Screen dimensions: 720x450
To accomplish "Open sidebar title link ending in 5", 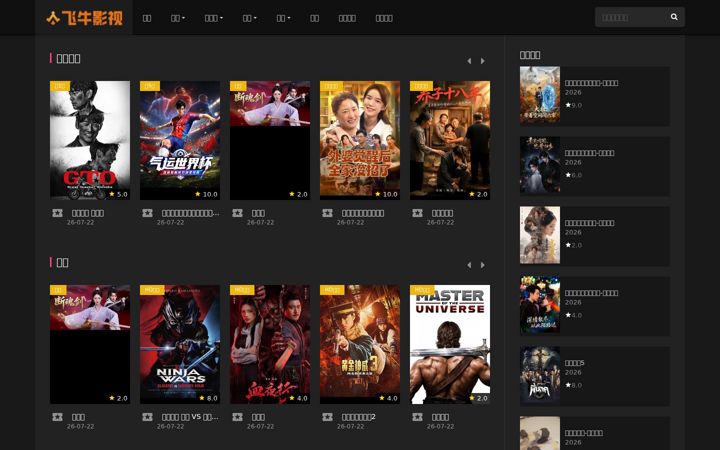I will pos(574,363).
